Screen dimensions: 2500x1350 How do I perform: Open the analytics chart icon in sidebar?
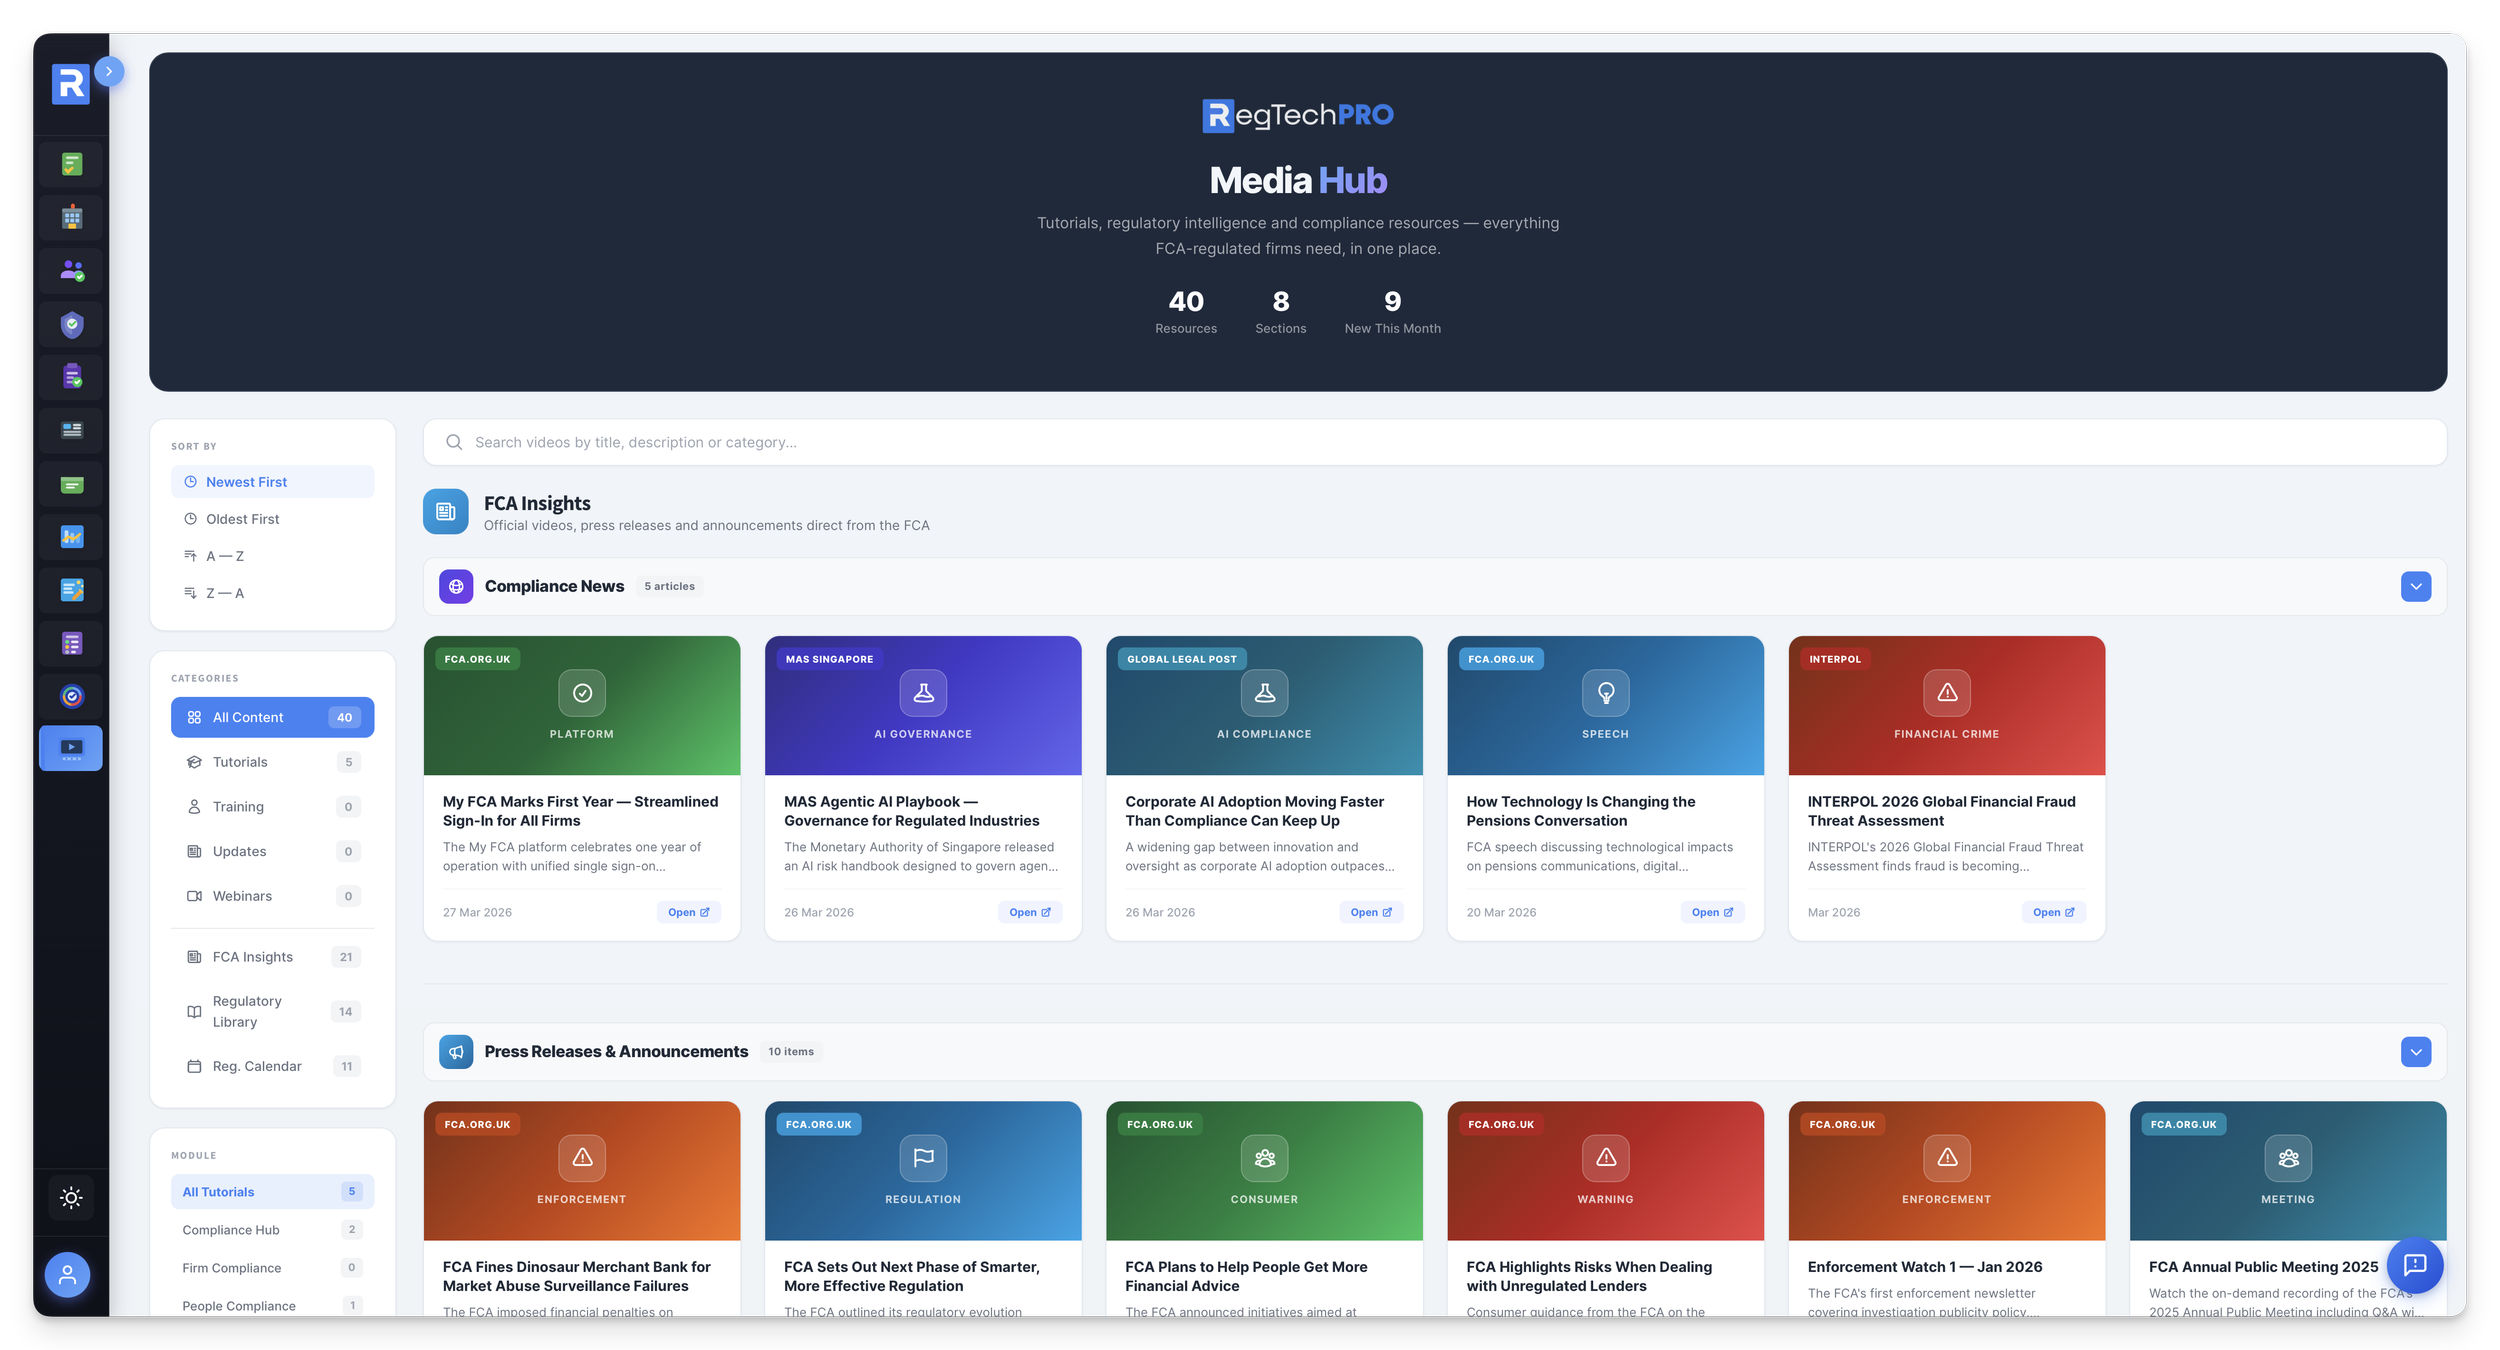pyautogui.click(x=70, y=537)
